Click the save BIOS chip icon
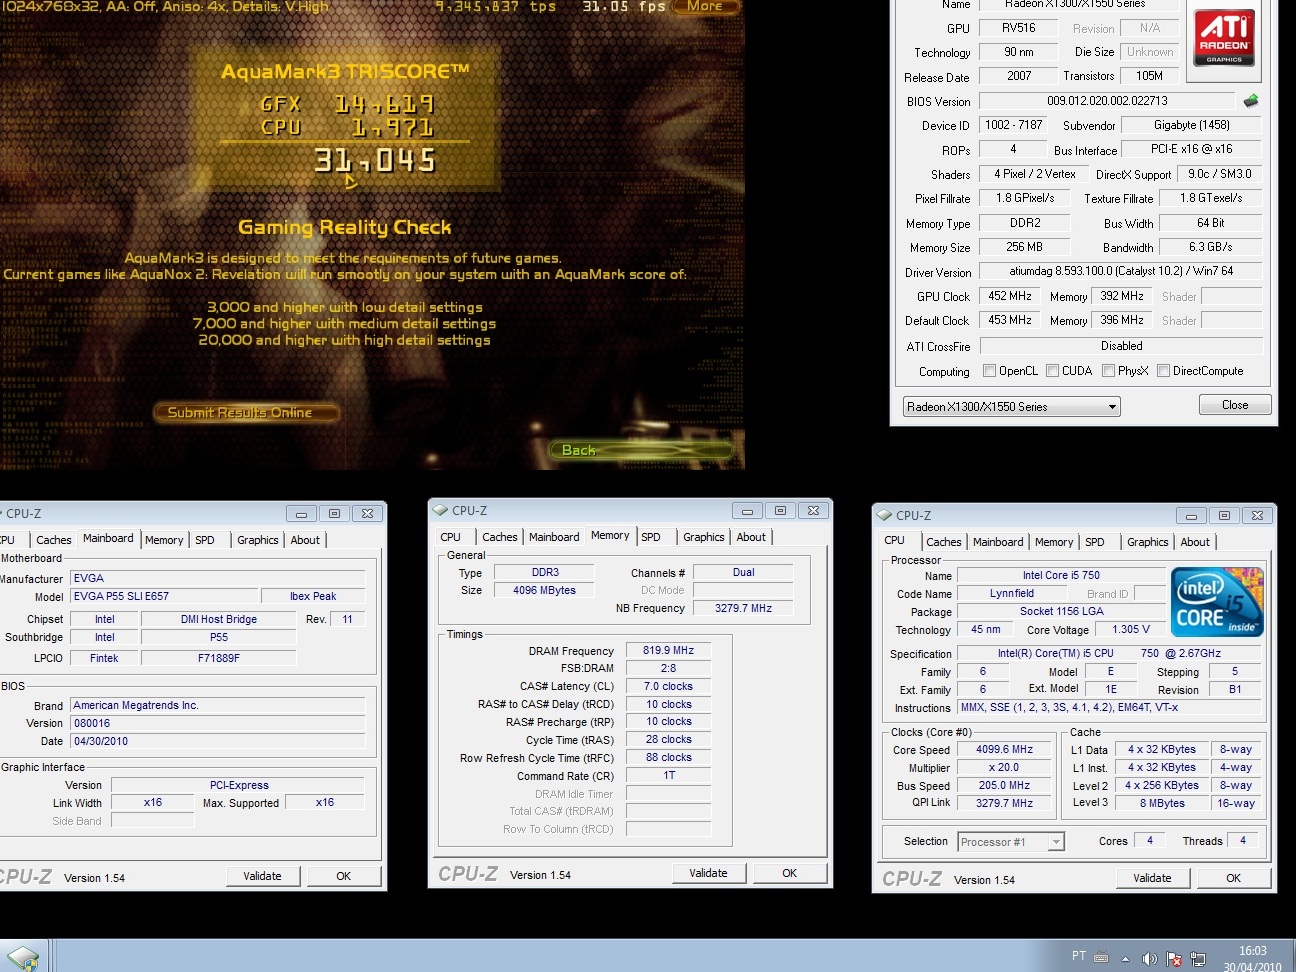Screen dimensions: 1296x972 (x=1250, y=101)
